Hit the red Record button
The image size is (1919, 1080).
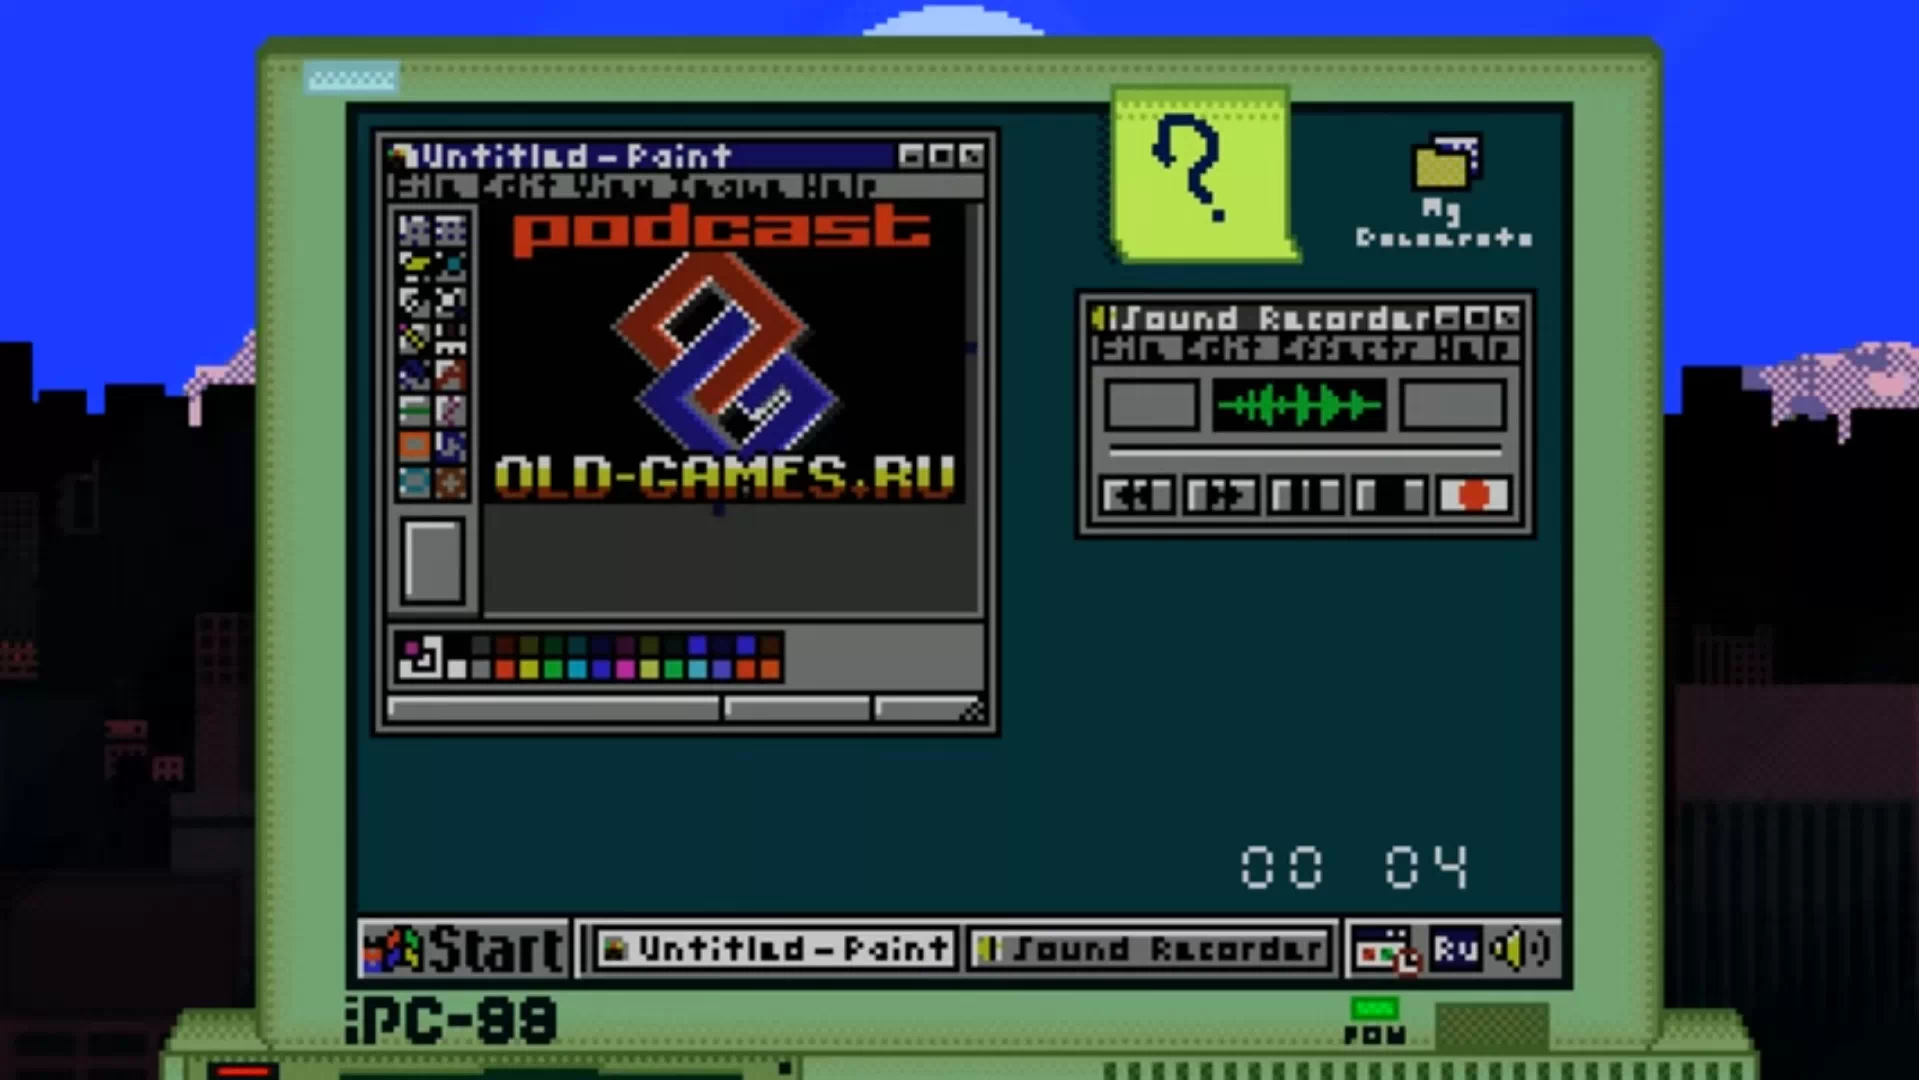[x=1474, y=495]
